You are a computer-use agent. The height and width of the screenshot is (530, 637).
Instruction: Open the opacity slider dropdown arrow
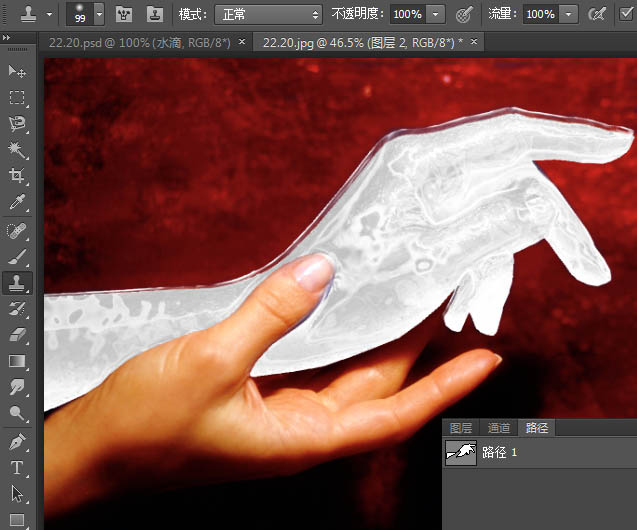click(436, 15)
